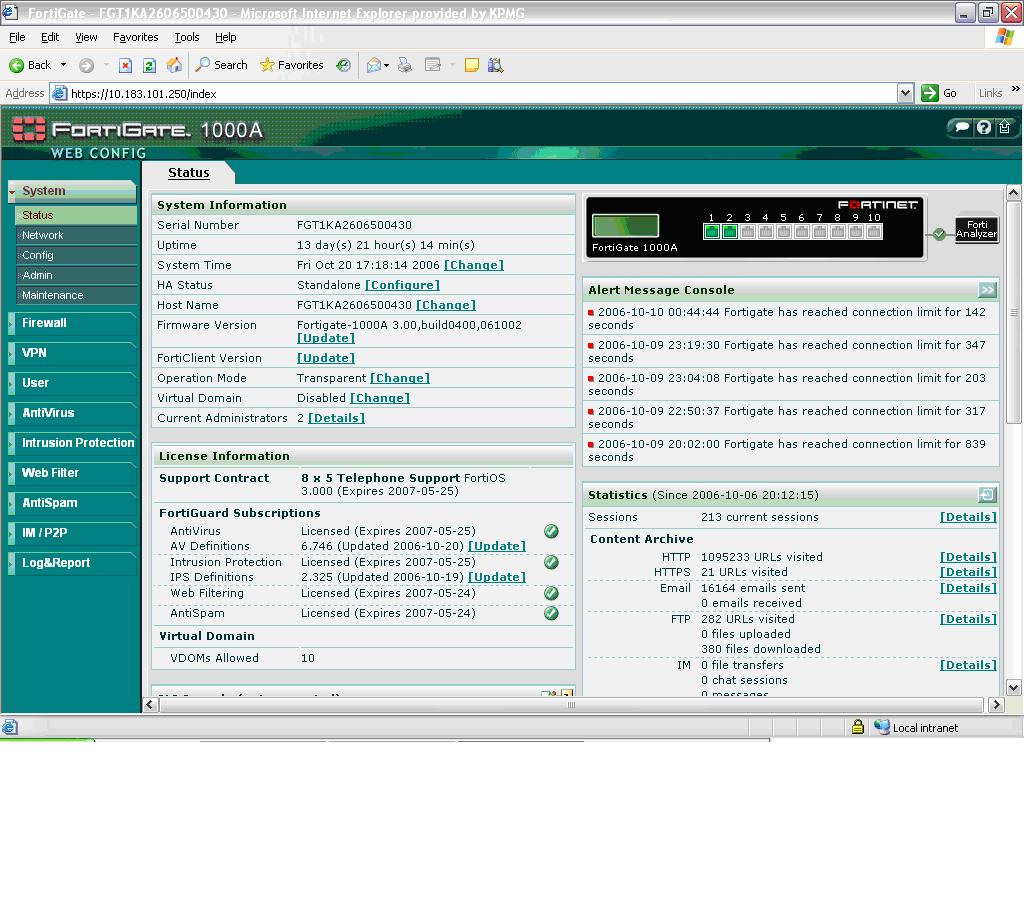Click port 1 on the FortiGate unit

click(x=711, y=232)
